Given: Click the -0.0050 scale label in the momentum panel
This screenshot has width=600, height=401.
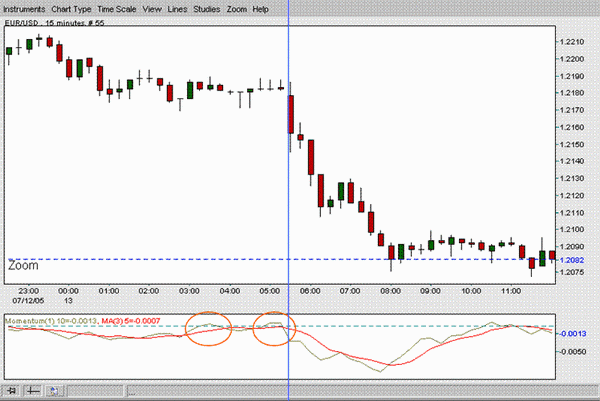Looking at the screenshot, I should 573,352.
